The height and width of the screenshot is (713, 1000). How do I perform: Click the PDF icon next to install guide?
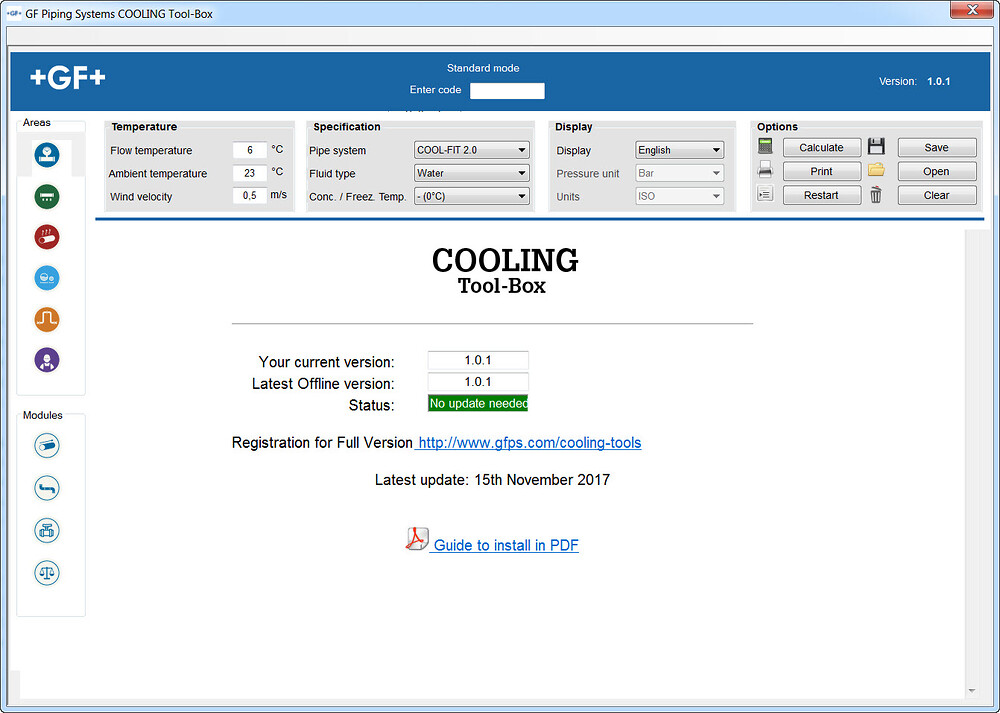(416, 540)
